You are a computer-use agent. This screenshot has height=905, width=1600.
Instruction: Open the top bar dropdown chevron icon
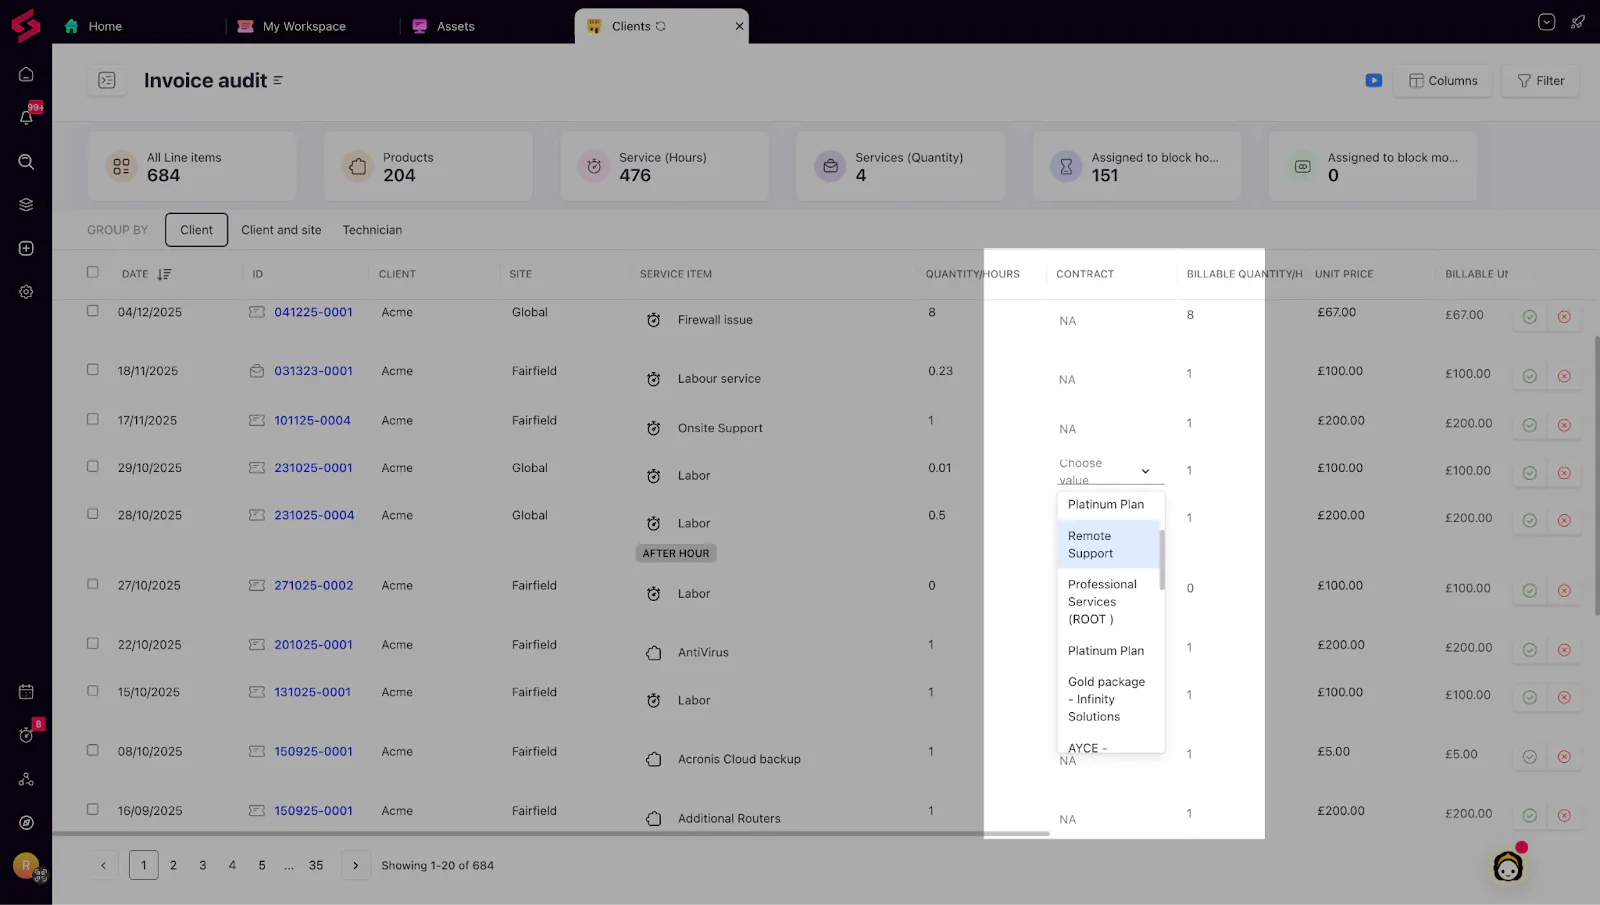(1546, 22)
